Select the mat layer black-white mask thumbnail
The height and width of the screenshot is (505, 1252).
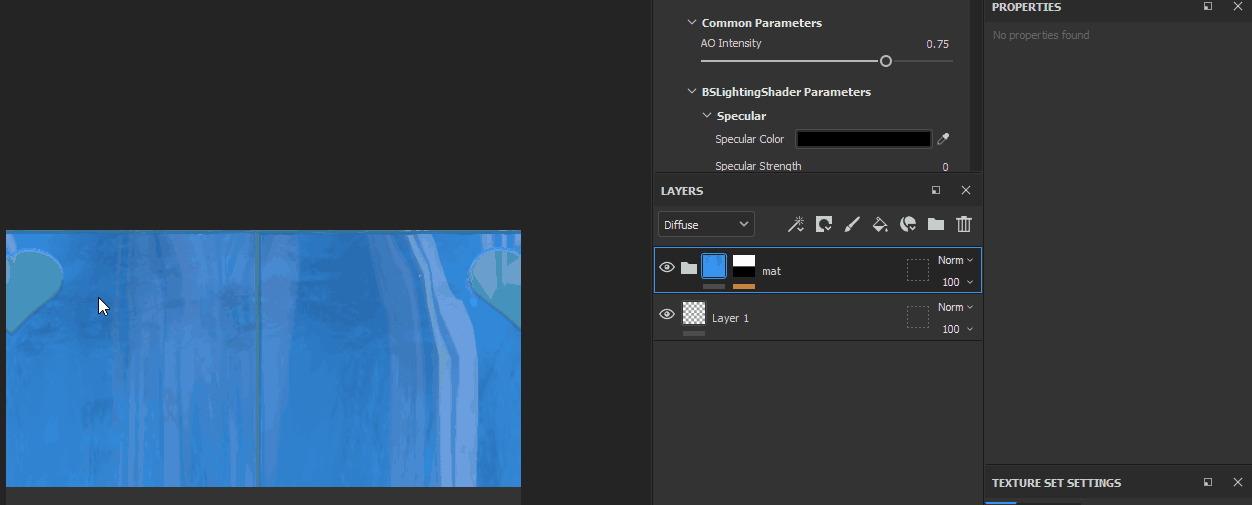744,266
